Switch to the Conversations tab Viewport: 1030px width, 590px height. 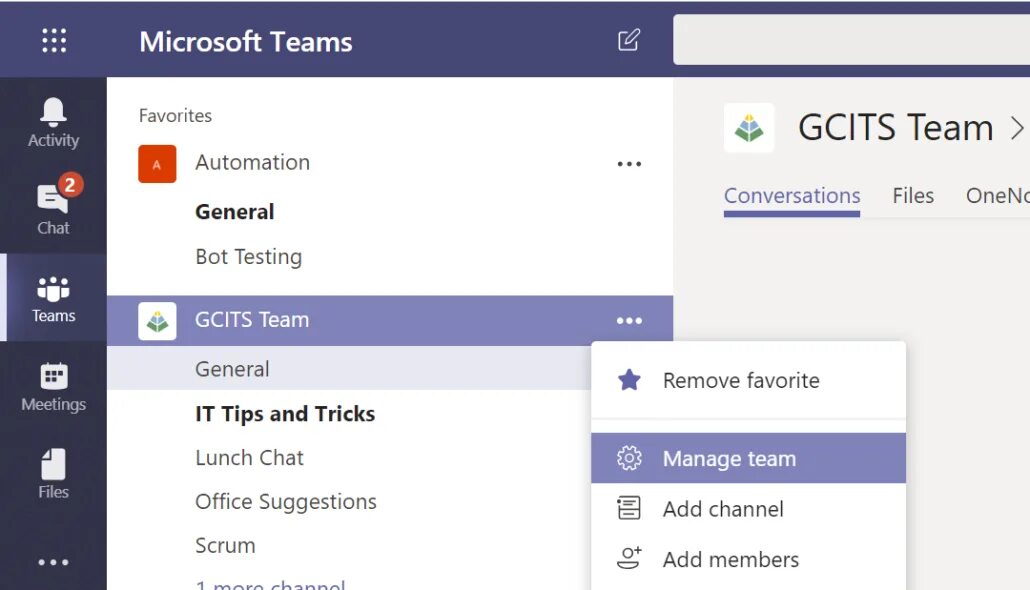coord(792,196)
